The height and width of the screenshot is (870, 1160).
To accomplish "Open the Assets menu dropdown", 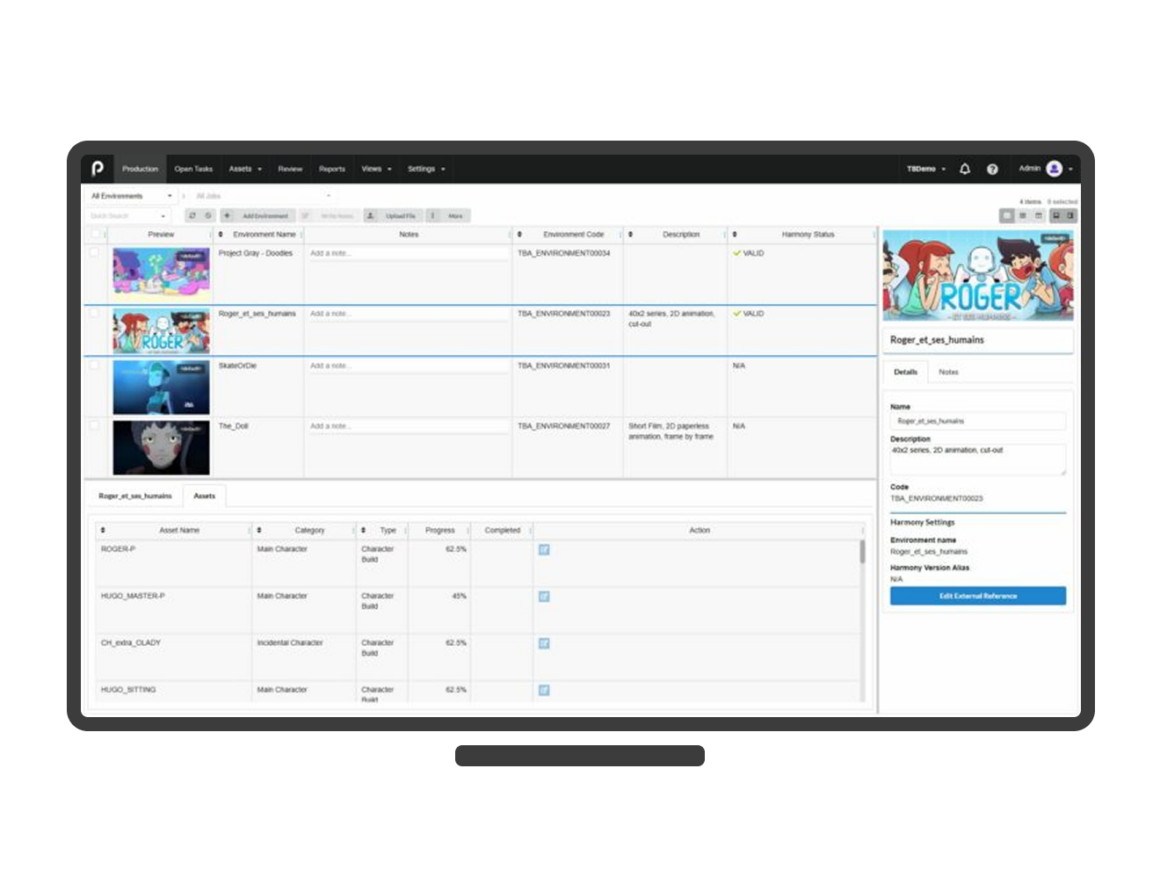I will coord(245,169).
